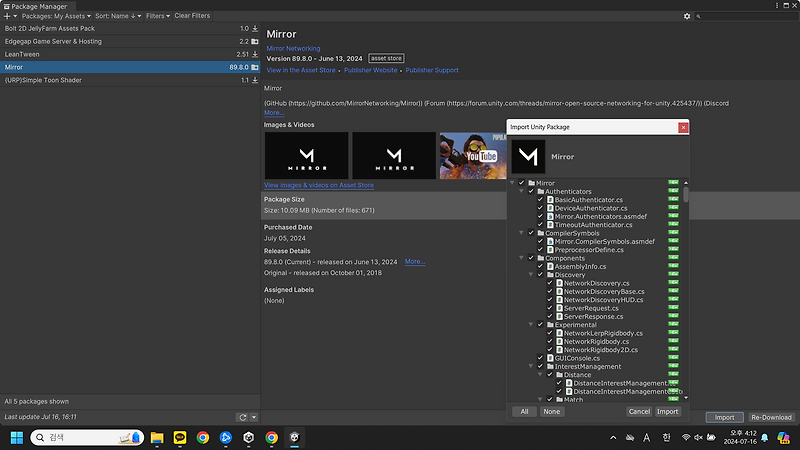Open the Filters dropdown menu
The image size is (800, 450).
(x=157, y=16)
